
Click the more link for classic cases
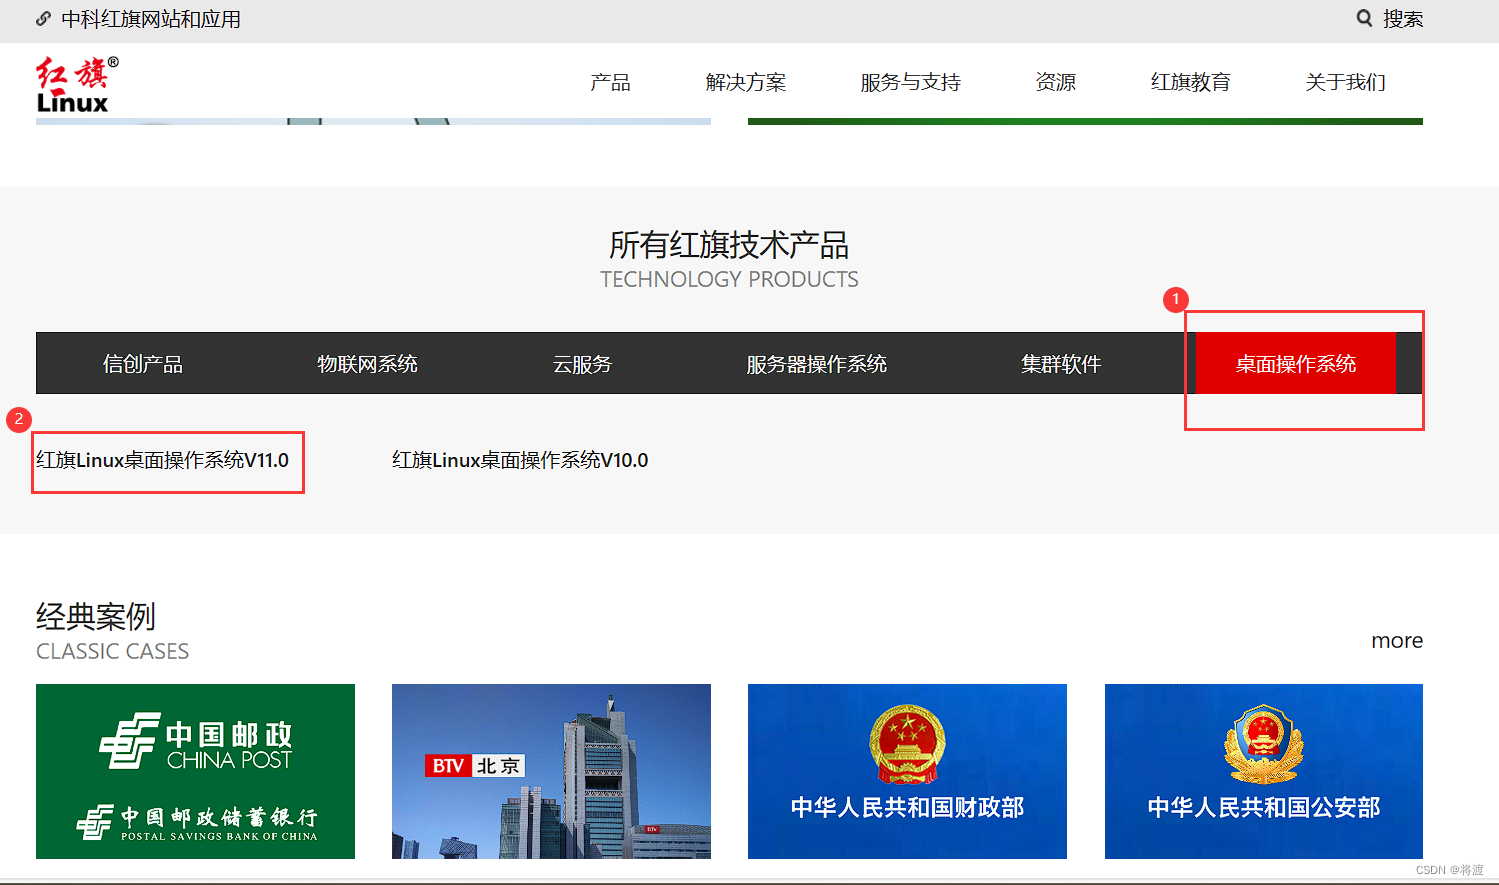tap(1397, 641)
